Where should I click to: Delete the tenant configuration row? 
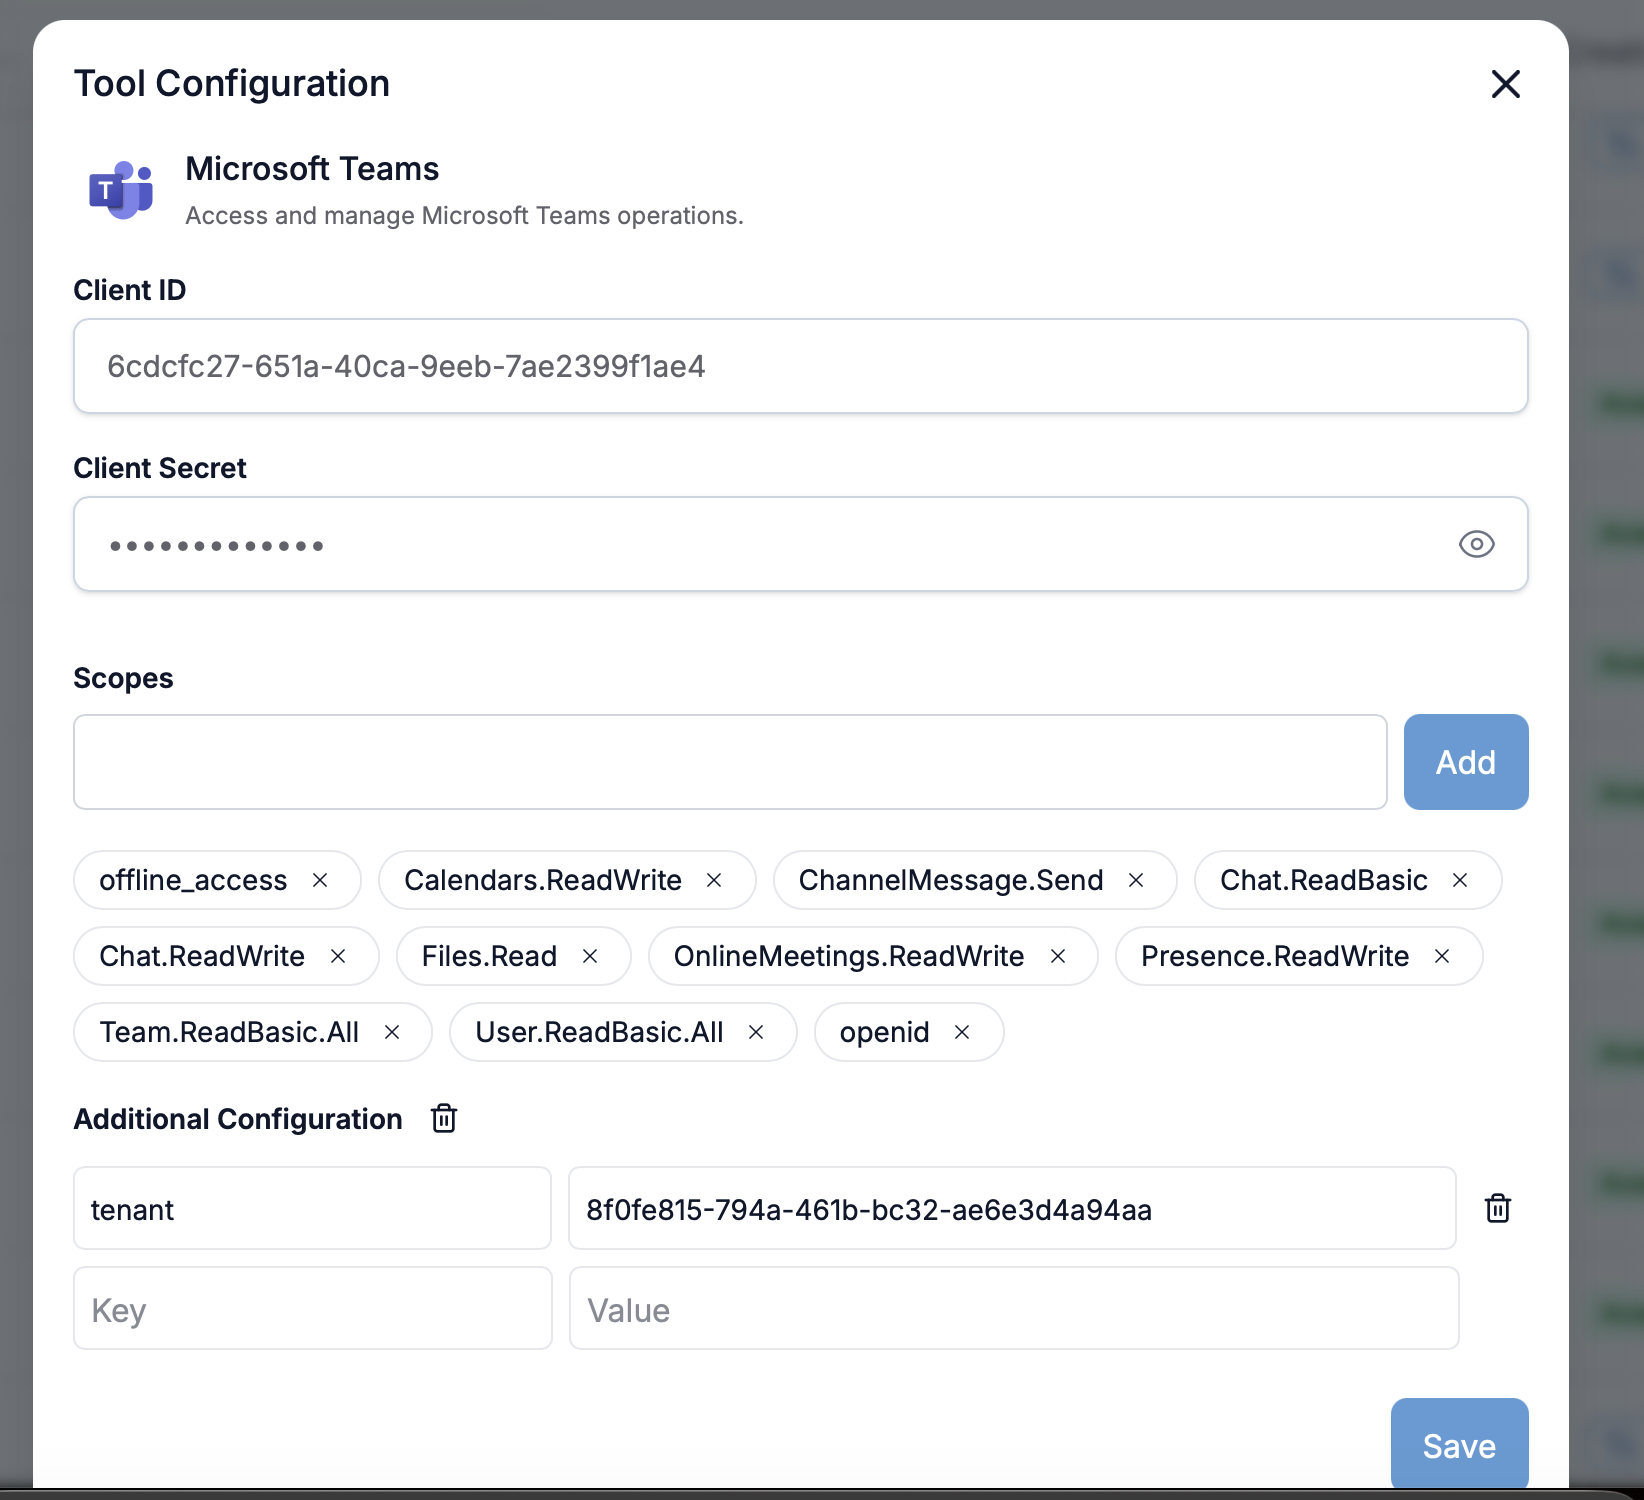(1497, 1208)
